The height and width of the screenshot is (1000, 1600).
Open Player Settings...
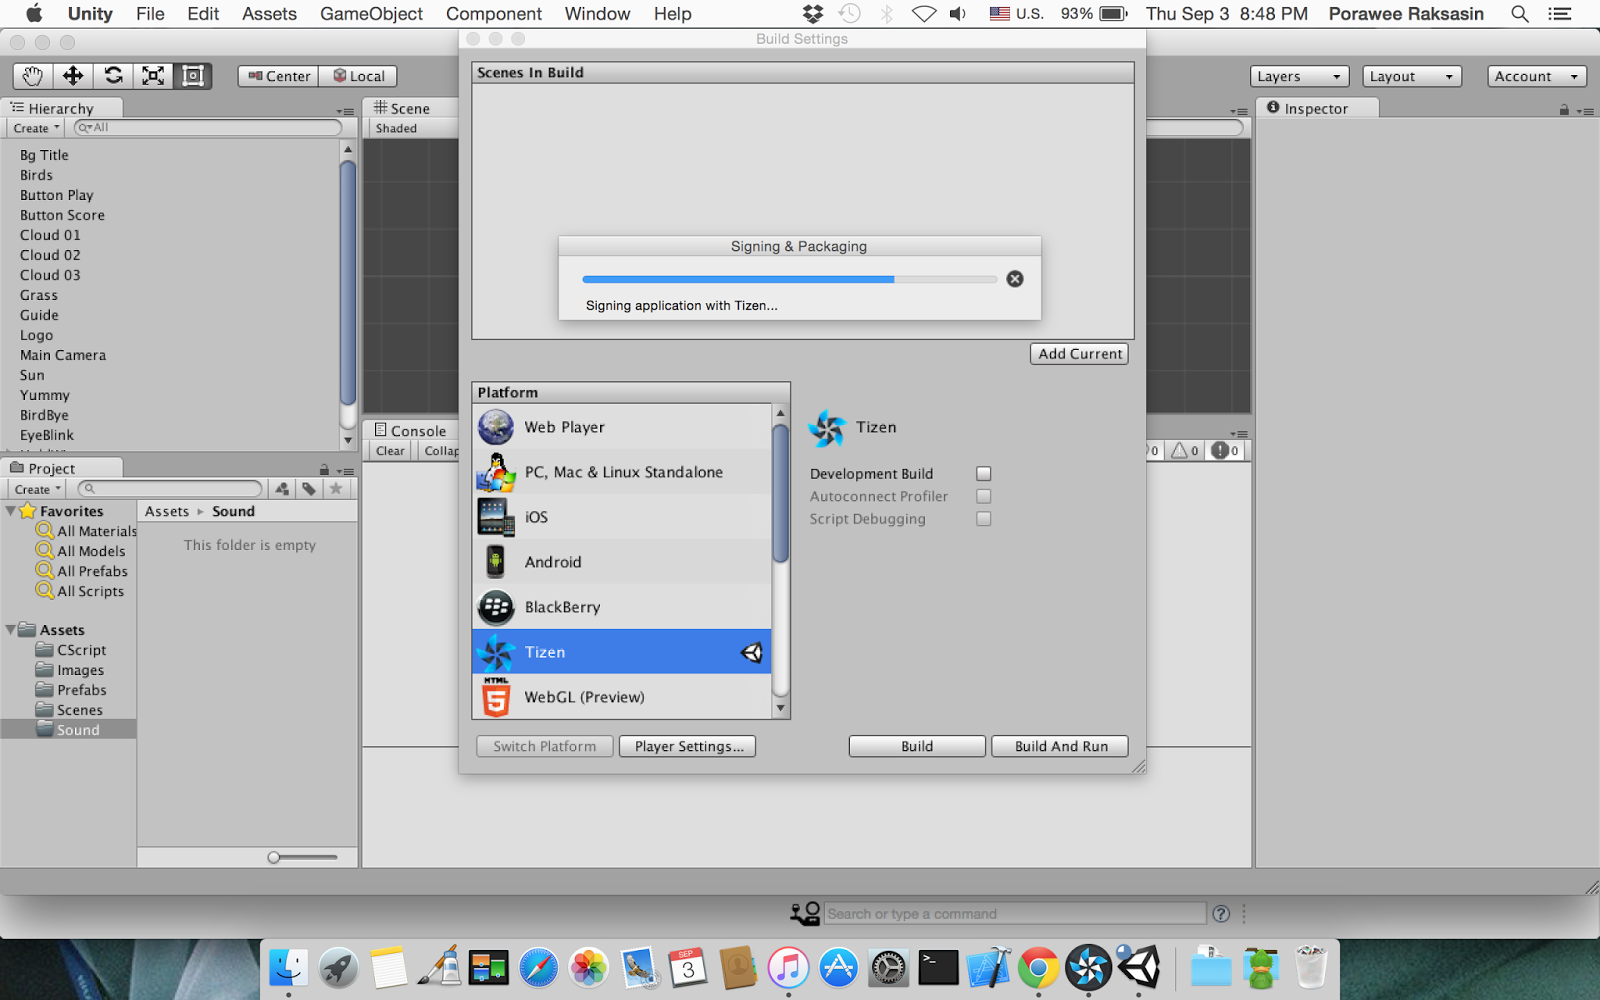coord(688,746)
